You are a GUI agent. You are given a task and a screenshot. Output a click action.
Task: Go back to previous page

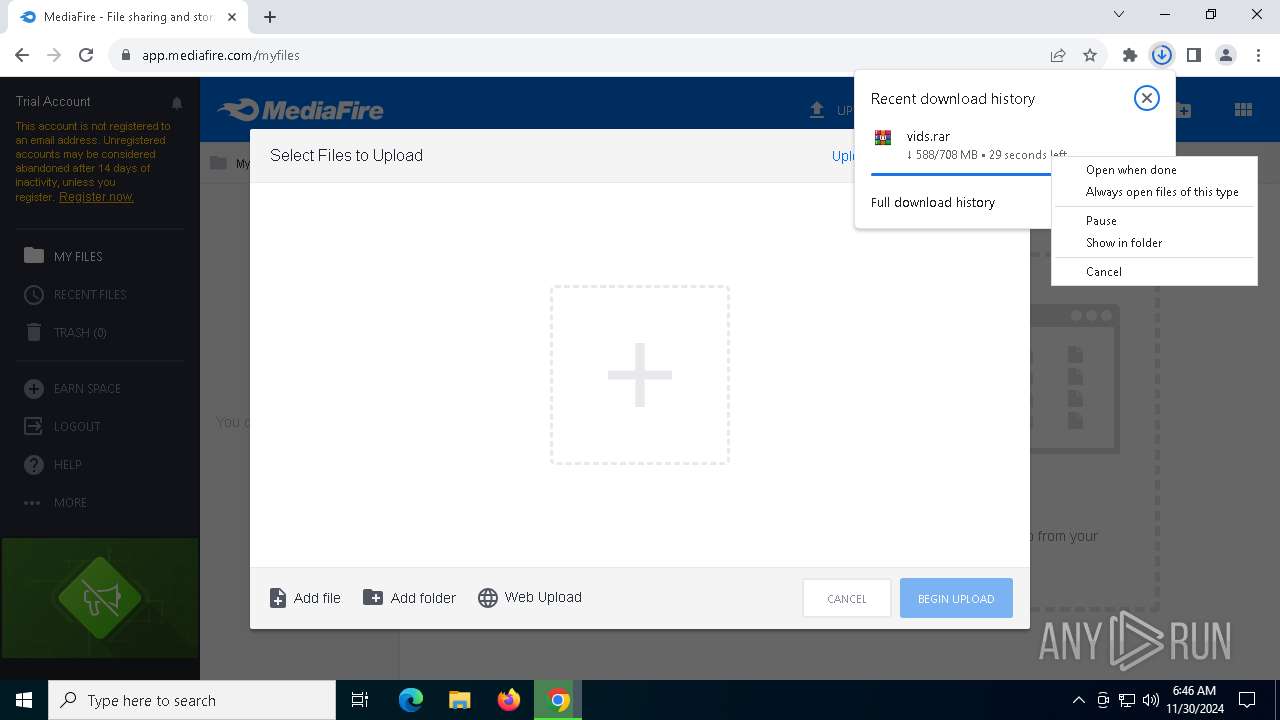tap(22, 56)
